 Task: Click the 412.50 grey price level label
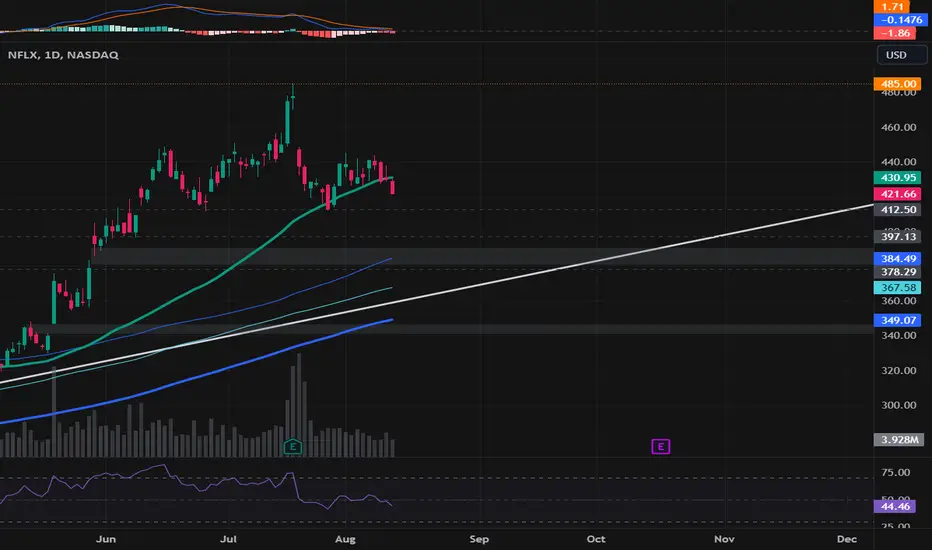(898, 210)
